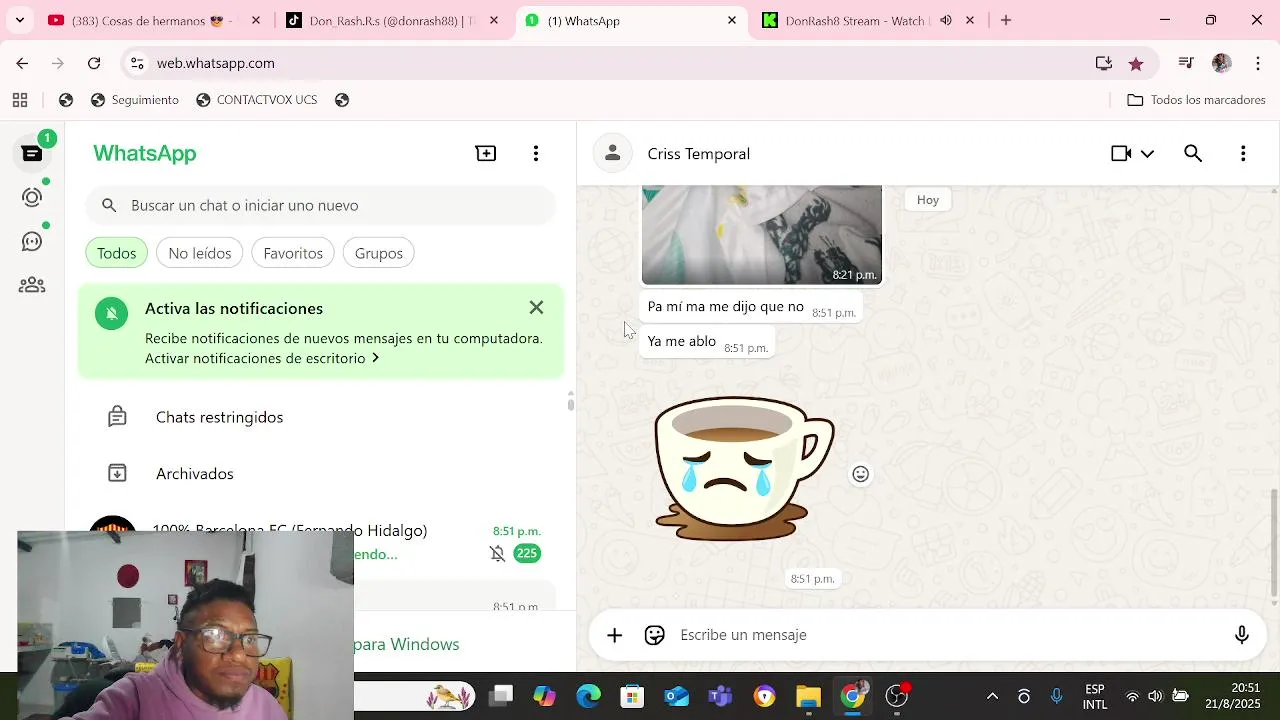Viewport: 1280px width, 720px height.
Task: Open the Status updates sidebar icon
Action: pos(32,197)
